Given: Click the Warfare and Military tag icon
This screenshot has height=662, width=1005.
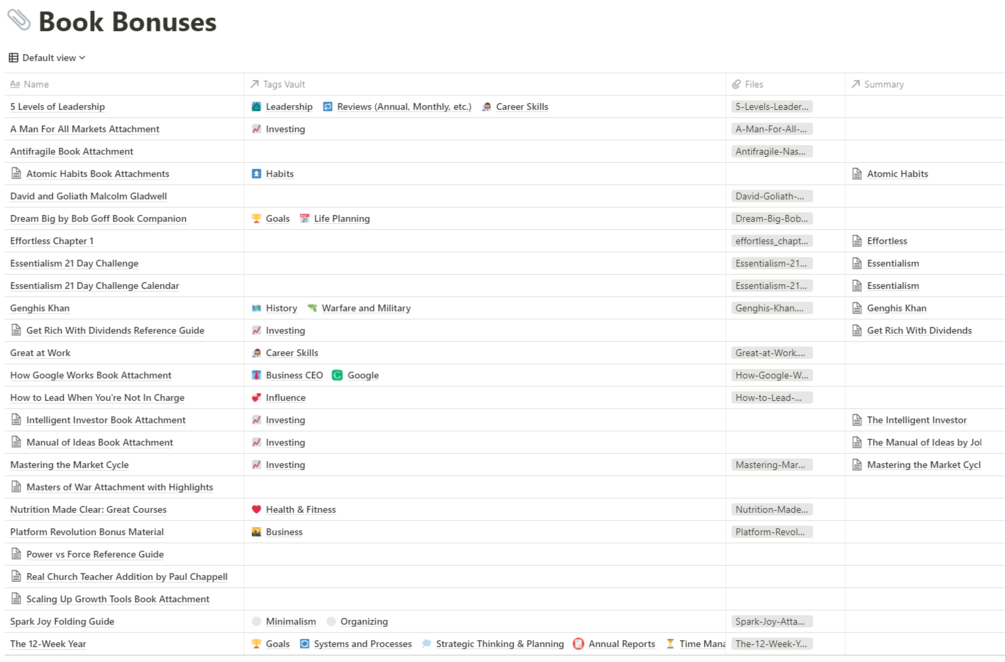Looking at the screenshot, I should [x=312, y=308].
